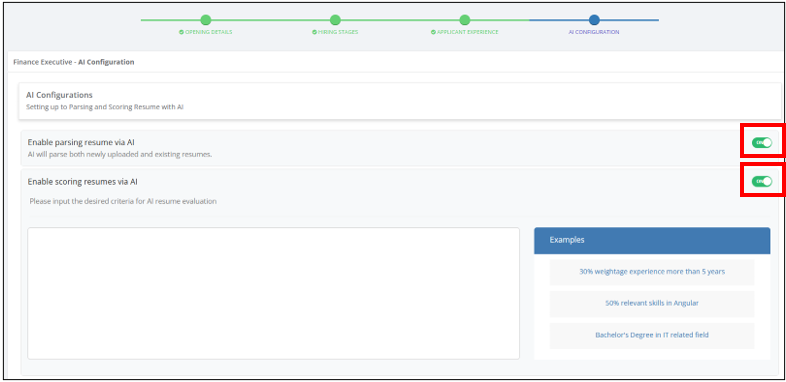Screen dimensions: 786x382
Task: Open the Opening Details step label
Action: [x=206, y=32]
